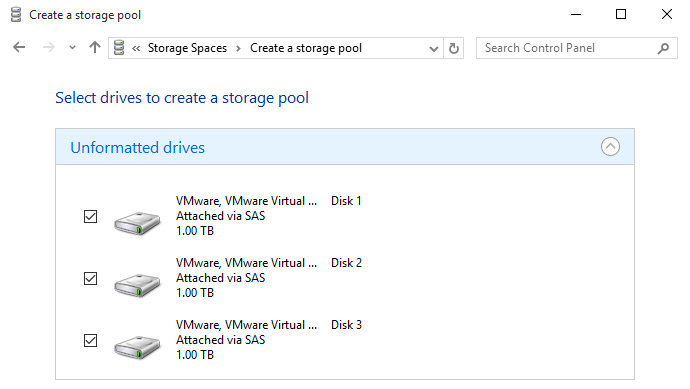
Task: Uncheck the Disk 1 checkbox
Action: (x=90, y=217)
